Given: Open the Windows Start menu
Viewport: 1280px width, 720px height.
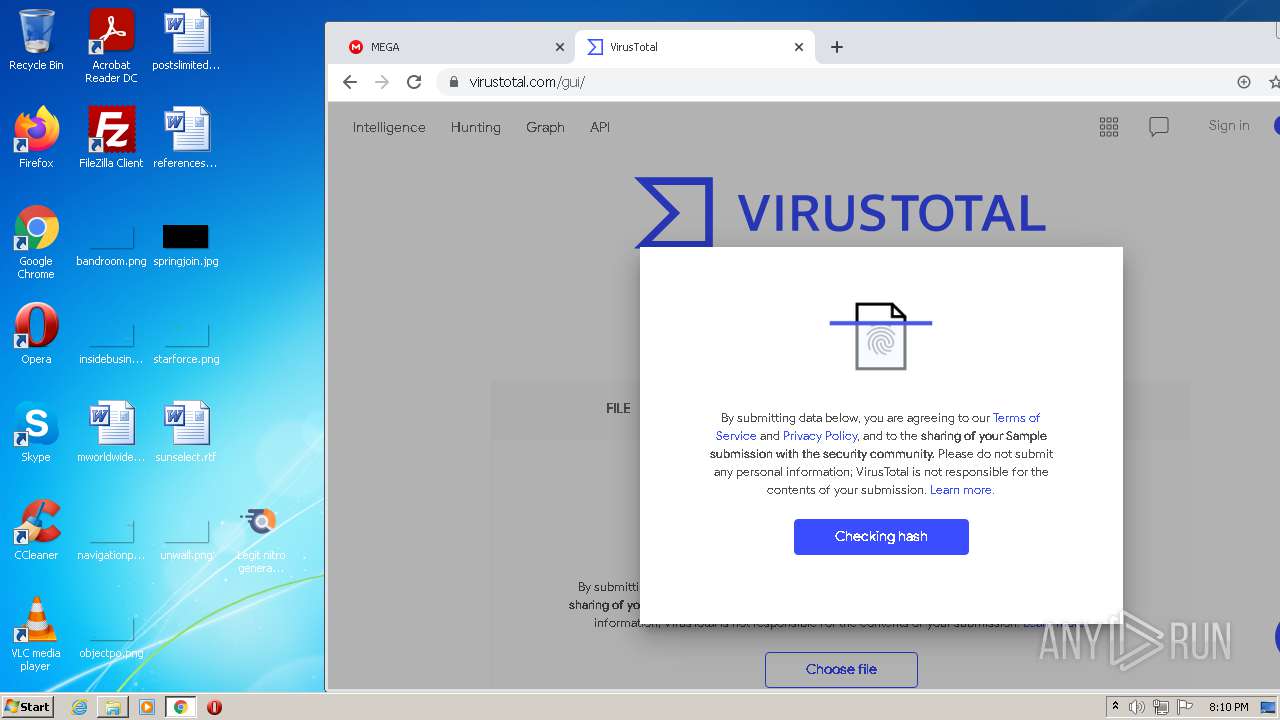Looking at the screenshot, I should click(x=27, y=706).
